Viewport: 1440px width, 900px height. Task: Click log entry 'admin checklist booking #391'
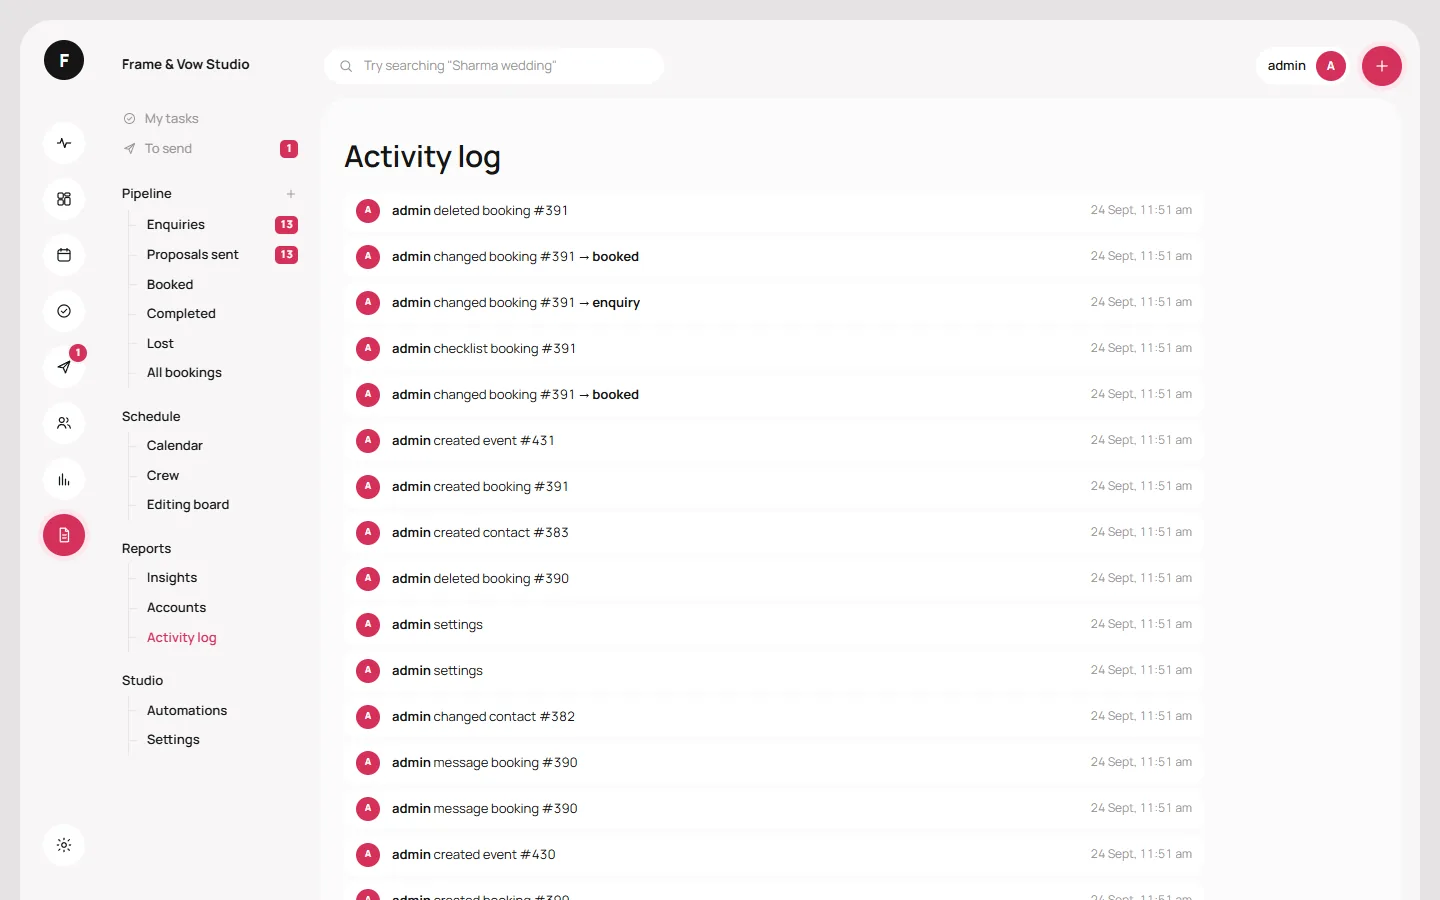coord(774,348)
